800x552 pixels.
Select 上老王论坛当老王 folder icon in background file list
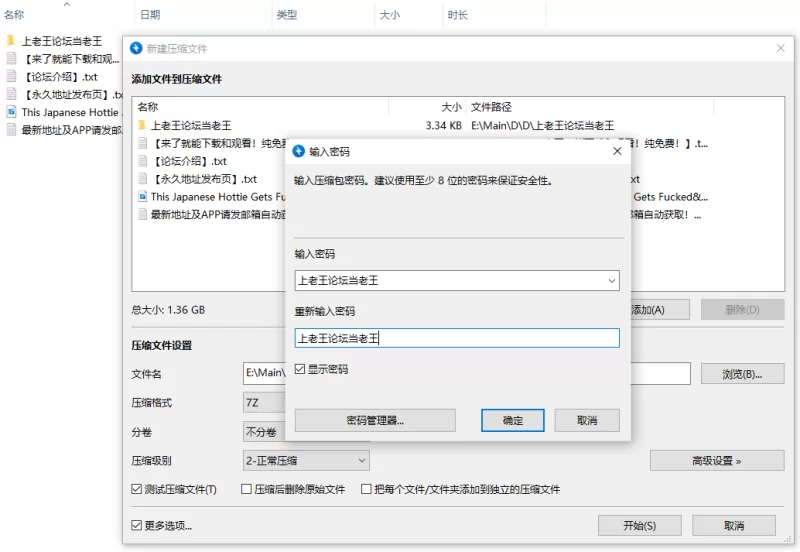[11, 41]
